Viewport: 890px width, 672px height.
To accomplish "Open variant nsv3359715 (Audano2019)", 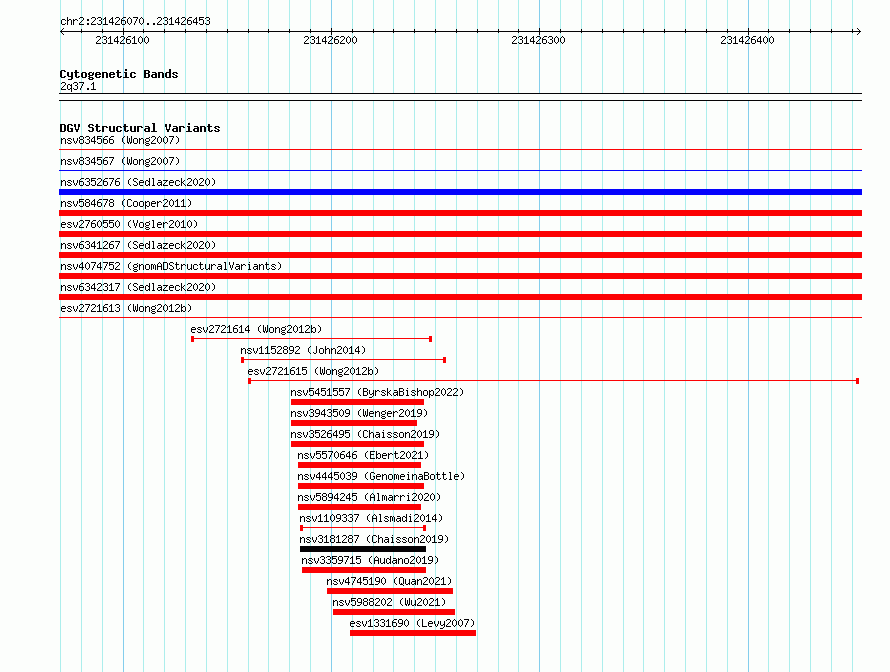I will (370, 560).
